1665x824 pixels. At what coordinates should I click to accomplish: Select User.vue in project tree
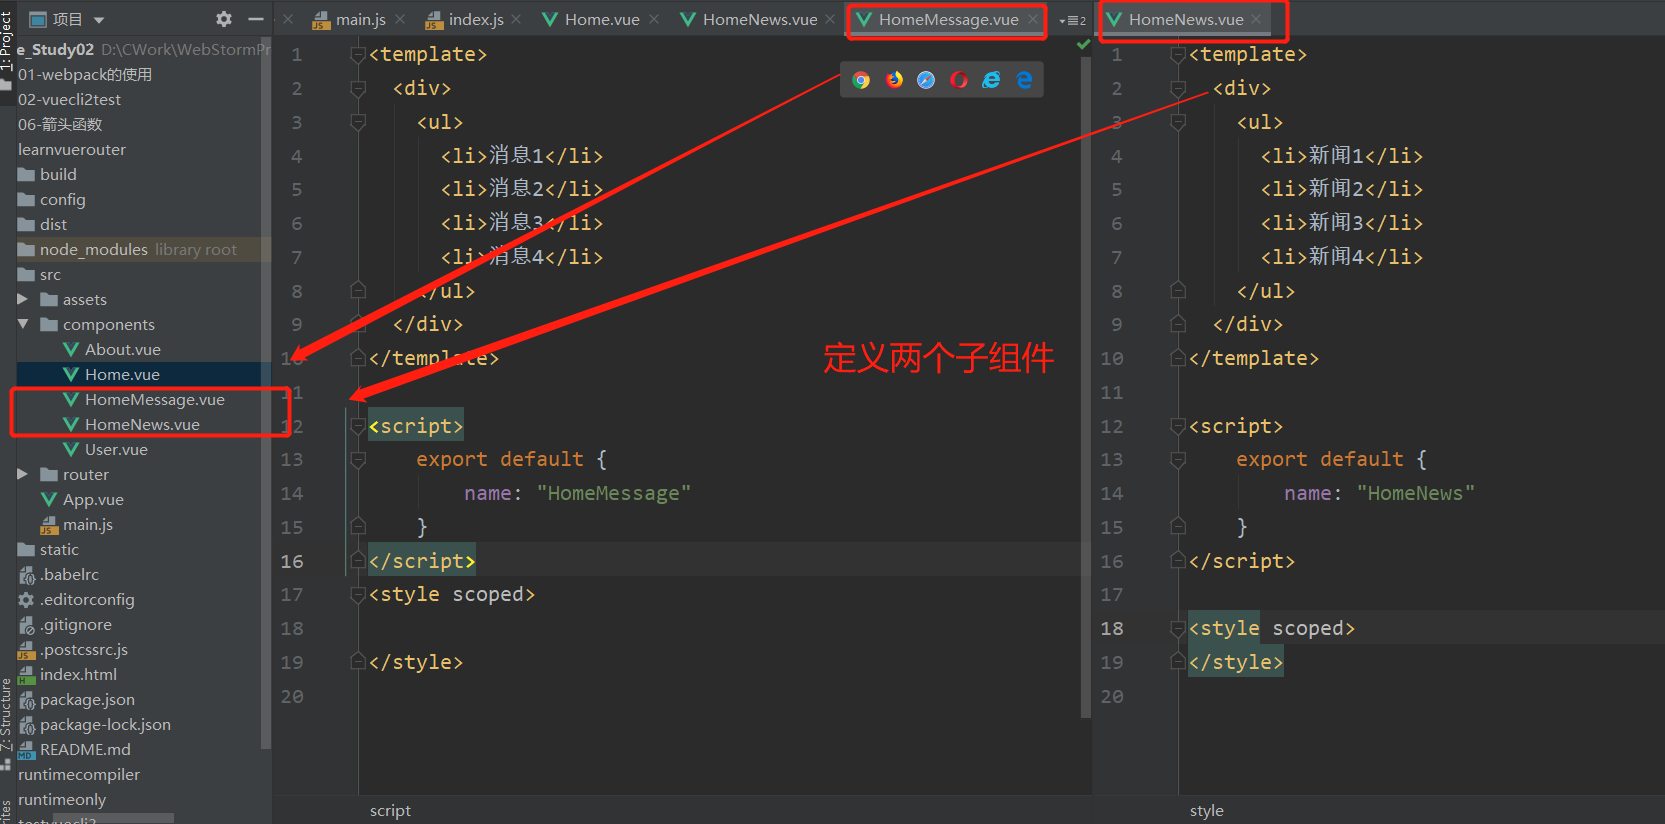[116, 449]
